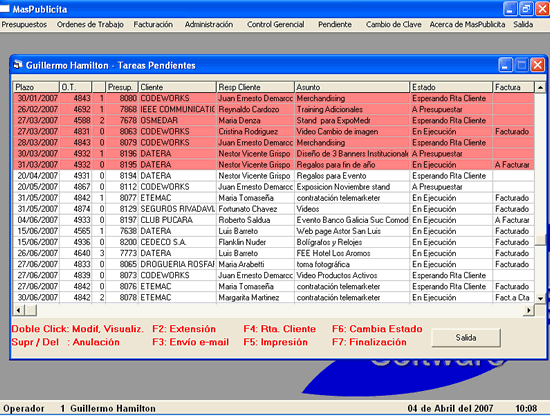Click 'Training Adicionales' cell
Viewport: 550px width, 416px height.
coord(352,109)
